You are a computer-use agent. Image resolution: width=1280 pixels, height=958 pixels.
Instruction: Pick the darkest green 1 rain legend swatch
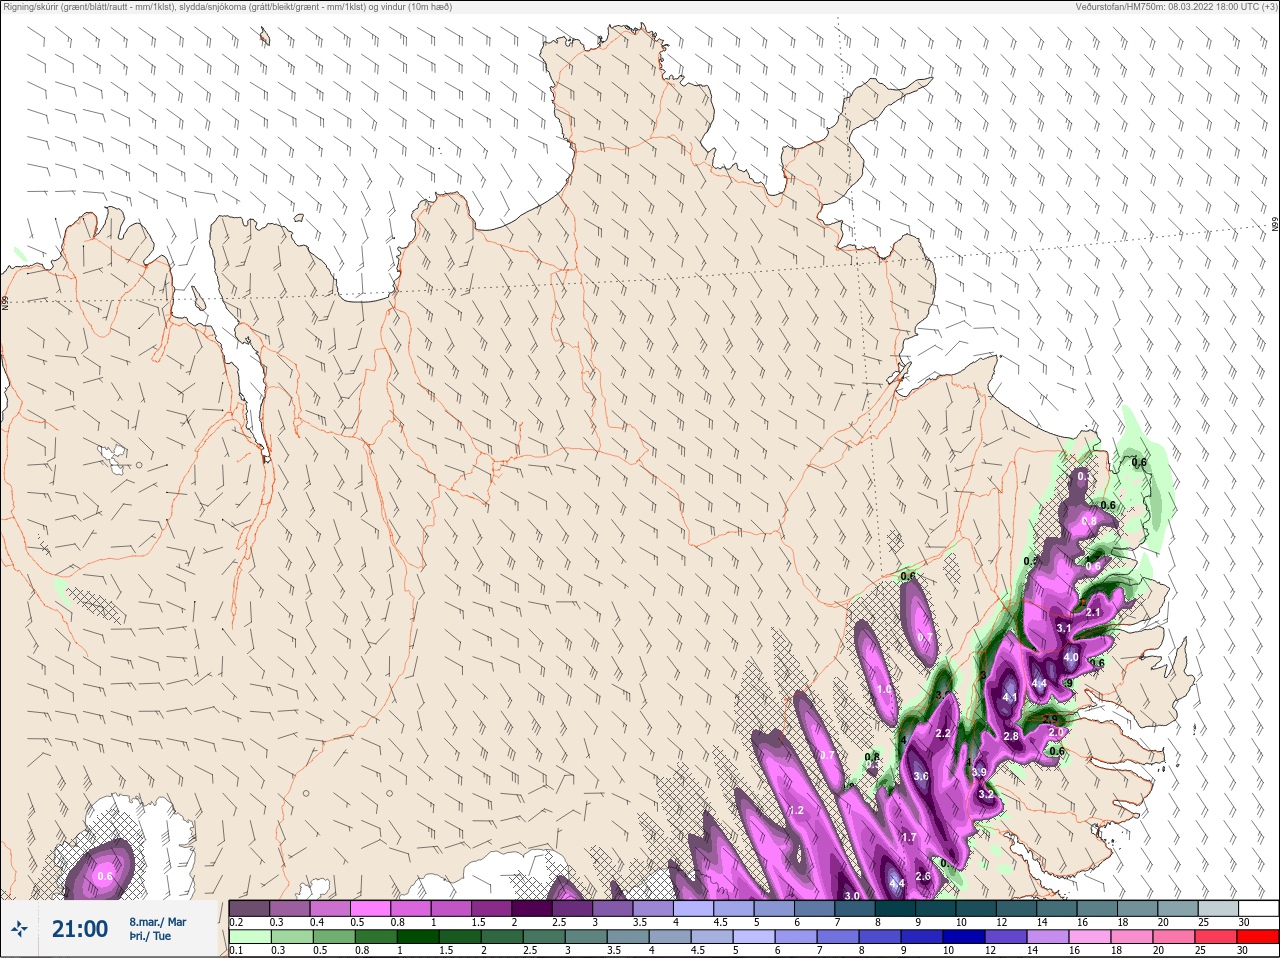(x=417, y=937)
